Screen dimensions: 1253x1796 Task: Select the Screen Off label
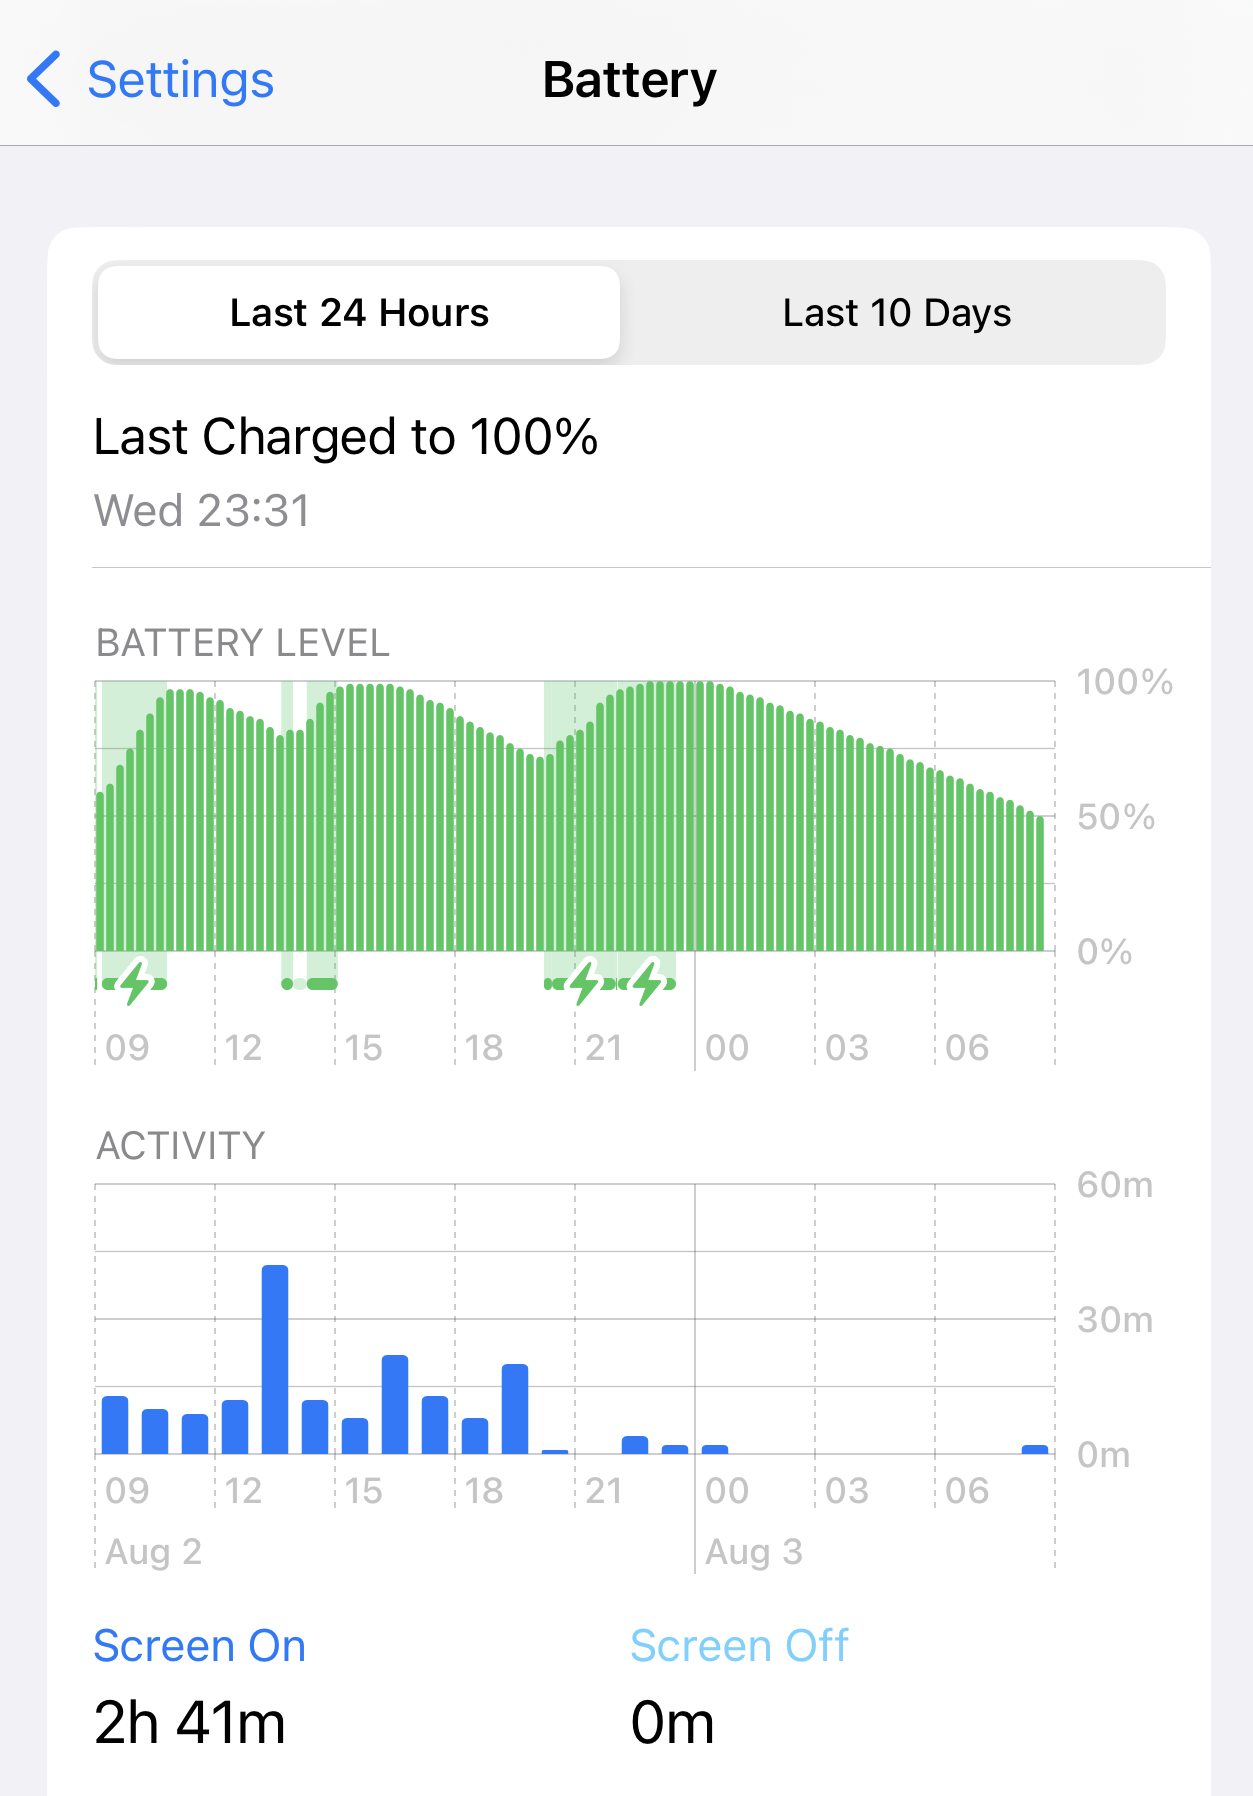click(x=739, y=1646)
